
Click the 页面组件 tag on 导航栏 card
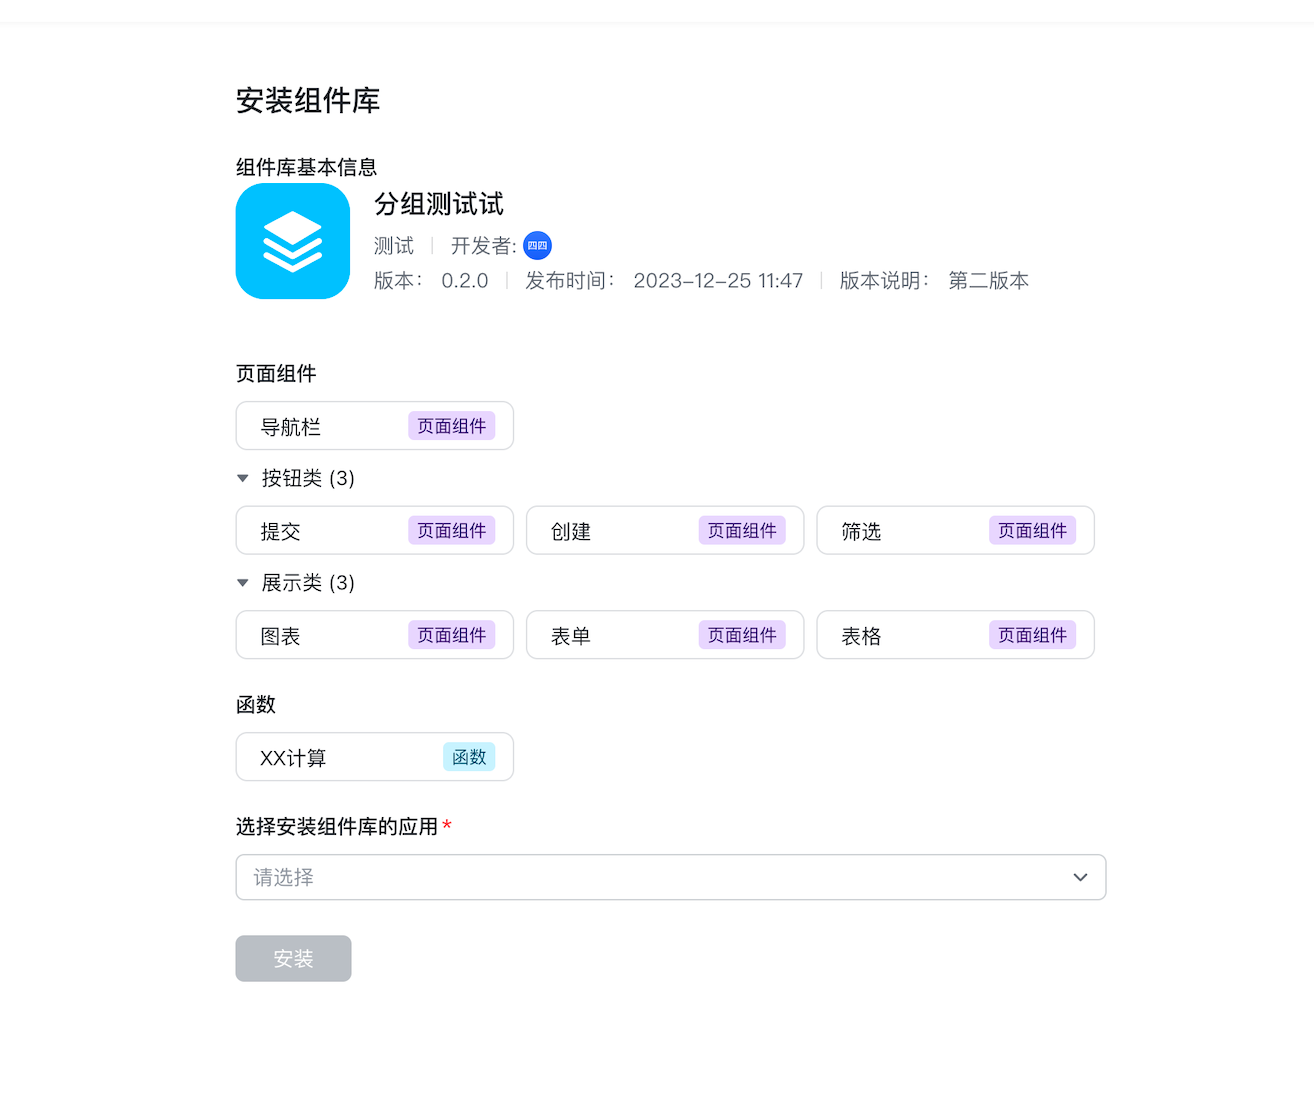pyautogui.click(x=452, y=426)
